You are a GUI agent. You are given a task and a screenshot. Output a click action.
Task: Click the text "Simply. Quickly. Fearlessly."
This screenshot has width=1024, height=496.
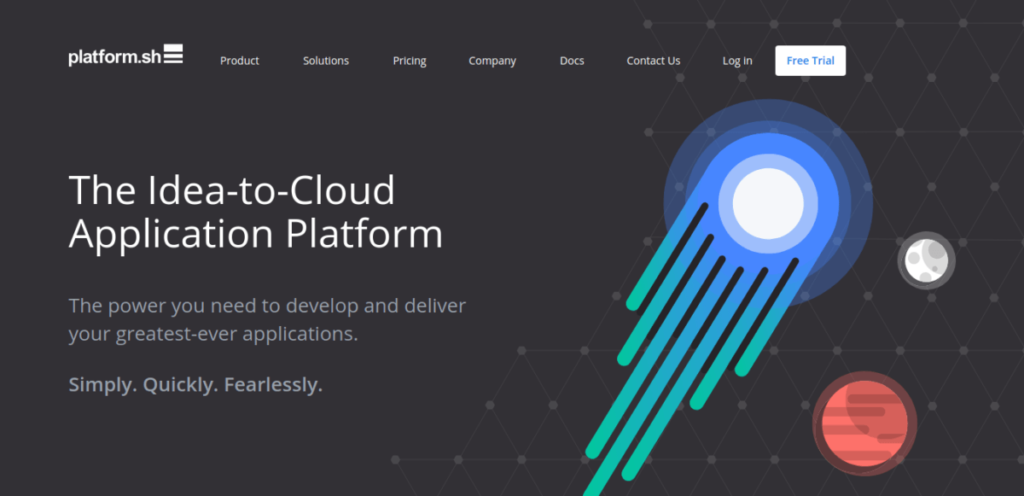(x=196, y=385)
